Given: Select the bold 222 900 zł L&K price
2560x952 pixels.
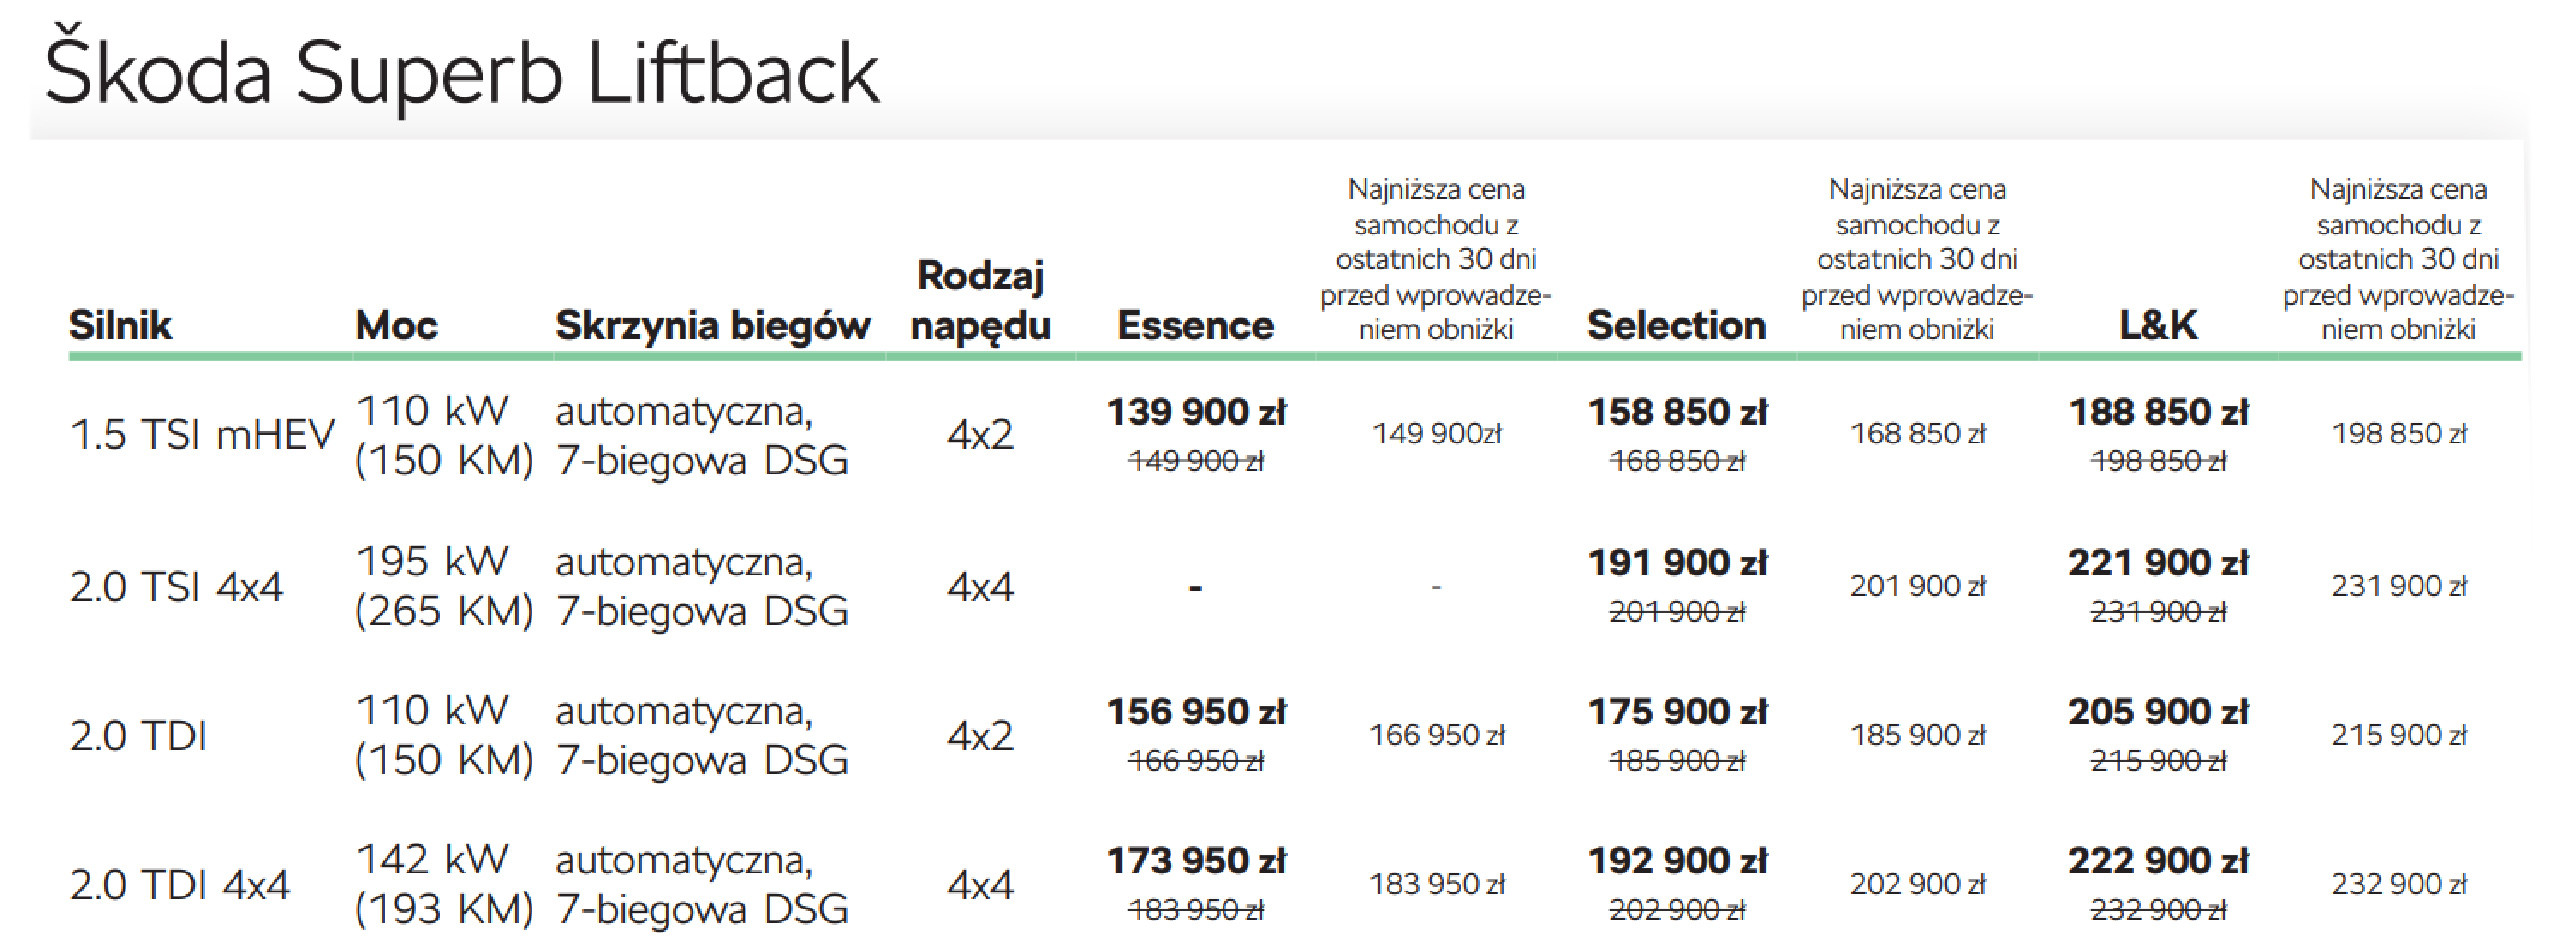Looking at the screenshot, I should pos(2158,860).
